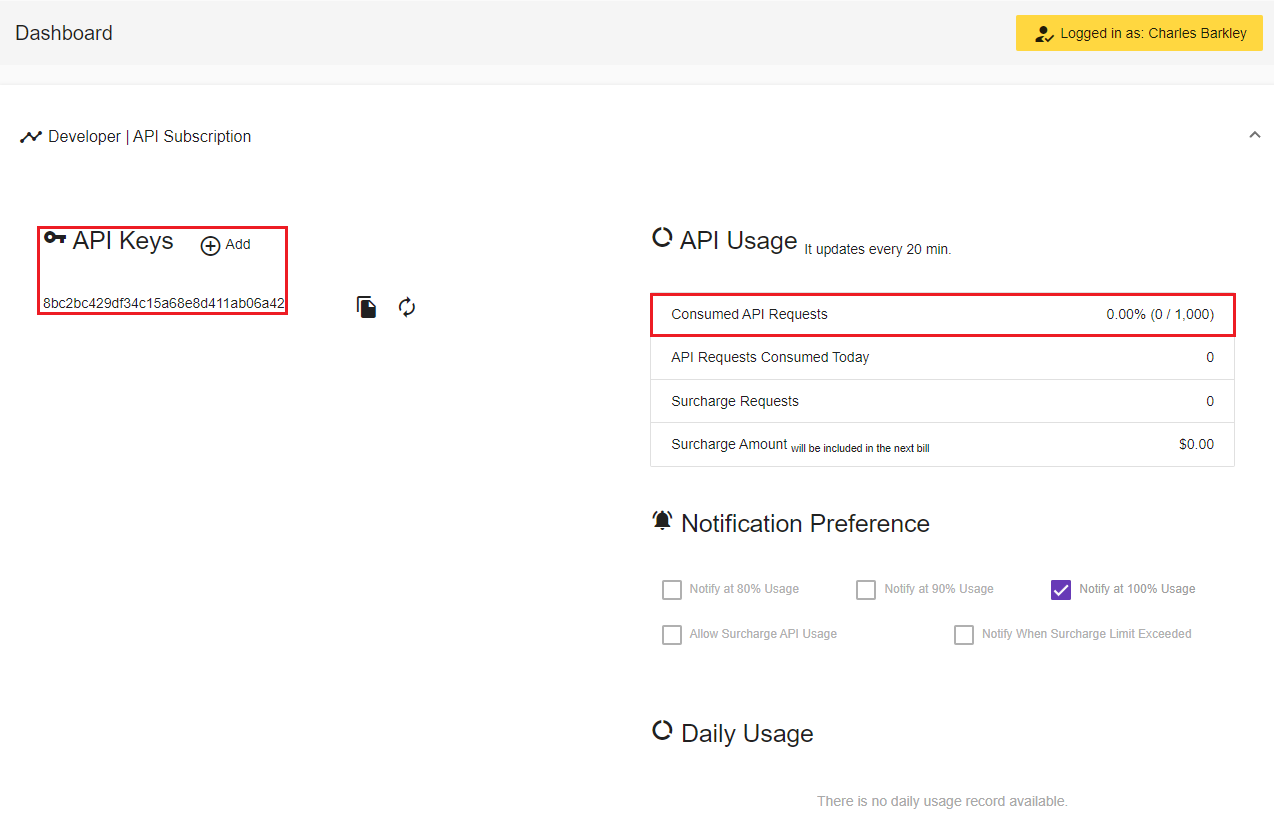Open the Dashboard header menu item

click(x=63, y=33)
